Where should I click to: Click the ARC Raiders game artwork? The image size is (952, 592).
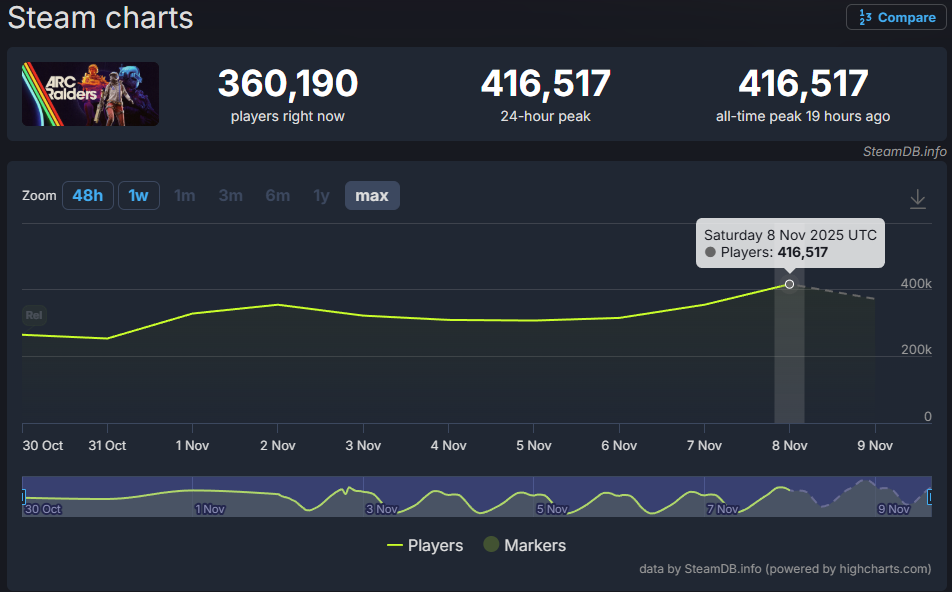coord(90,93)
